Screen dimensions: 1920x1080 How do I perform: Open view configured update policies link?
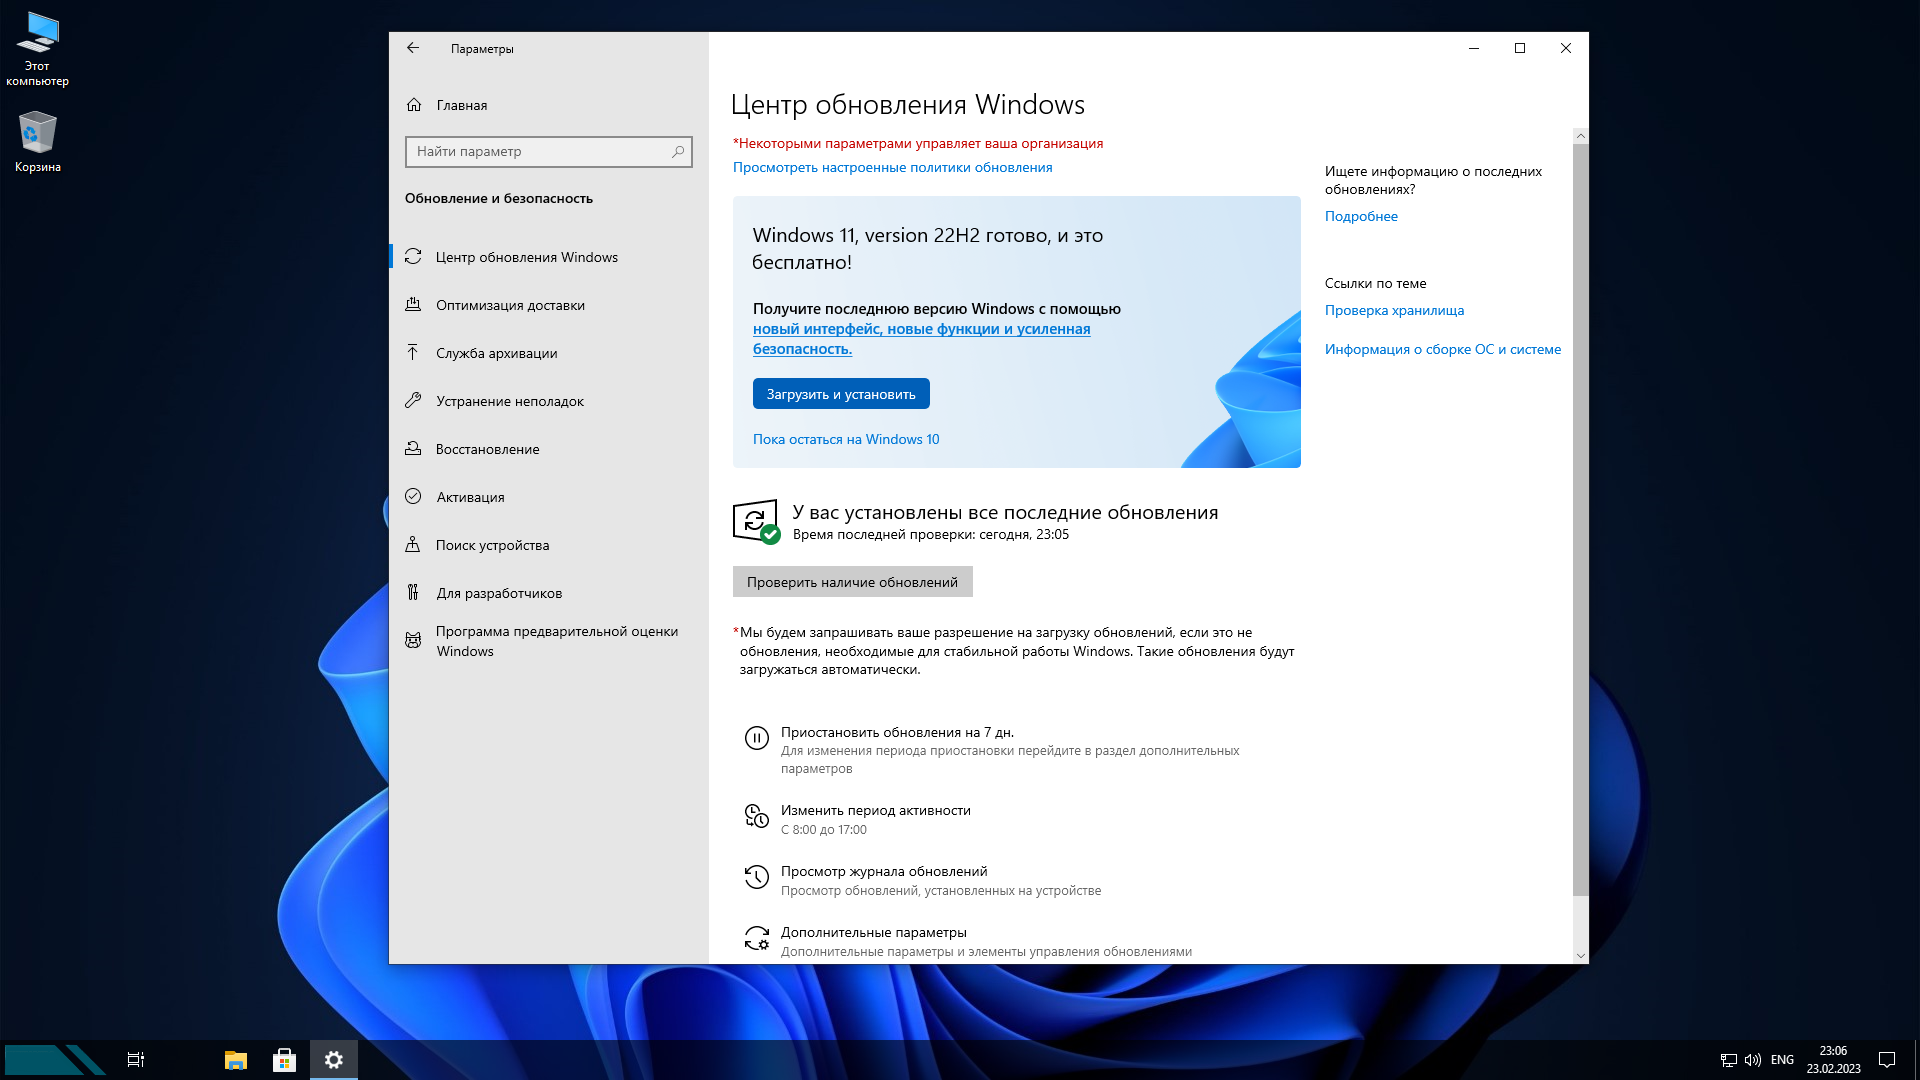point(892,167)
